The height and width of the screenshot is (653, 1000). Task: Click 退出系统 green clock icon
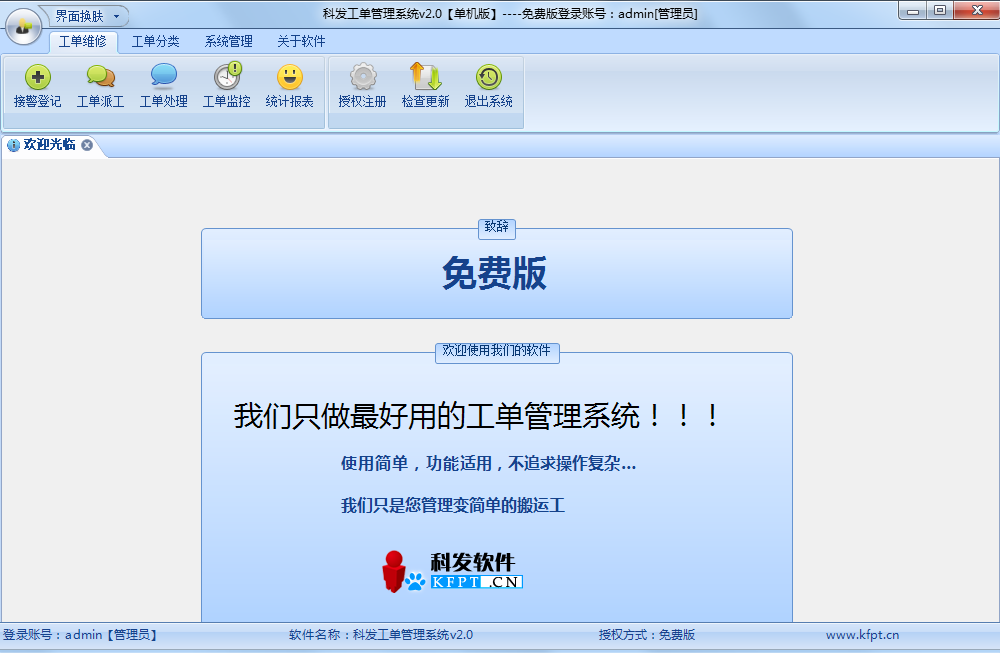(489, 77)
